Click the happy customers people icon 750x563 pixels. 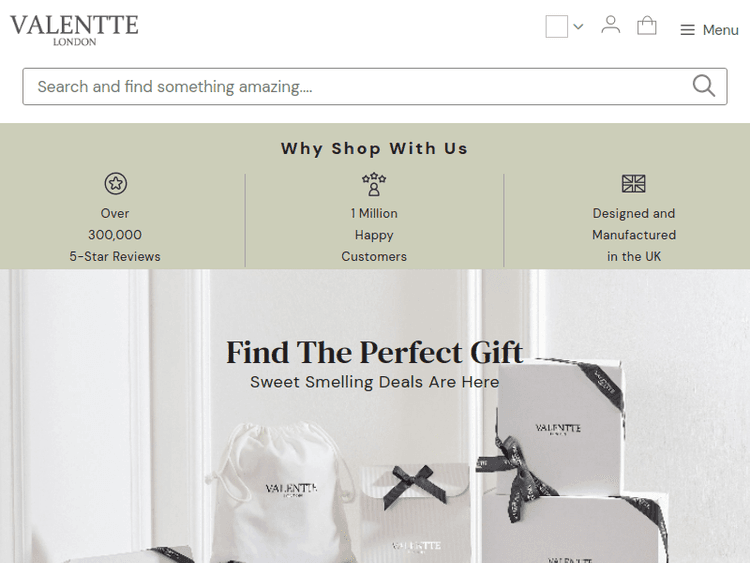coord(374,184)
